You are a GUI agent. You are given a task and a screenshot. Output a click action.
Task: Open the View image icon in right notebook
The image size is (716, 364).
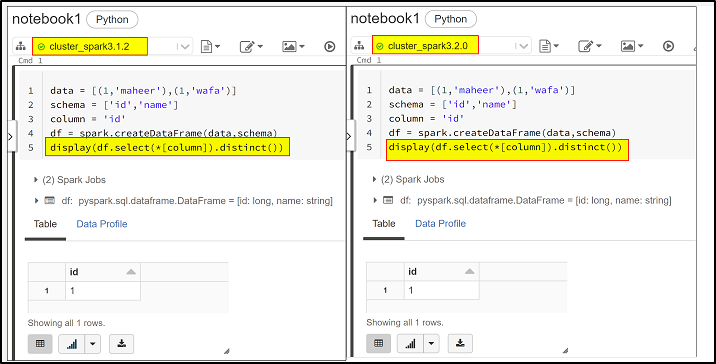pos(632,46)
